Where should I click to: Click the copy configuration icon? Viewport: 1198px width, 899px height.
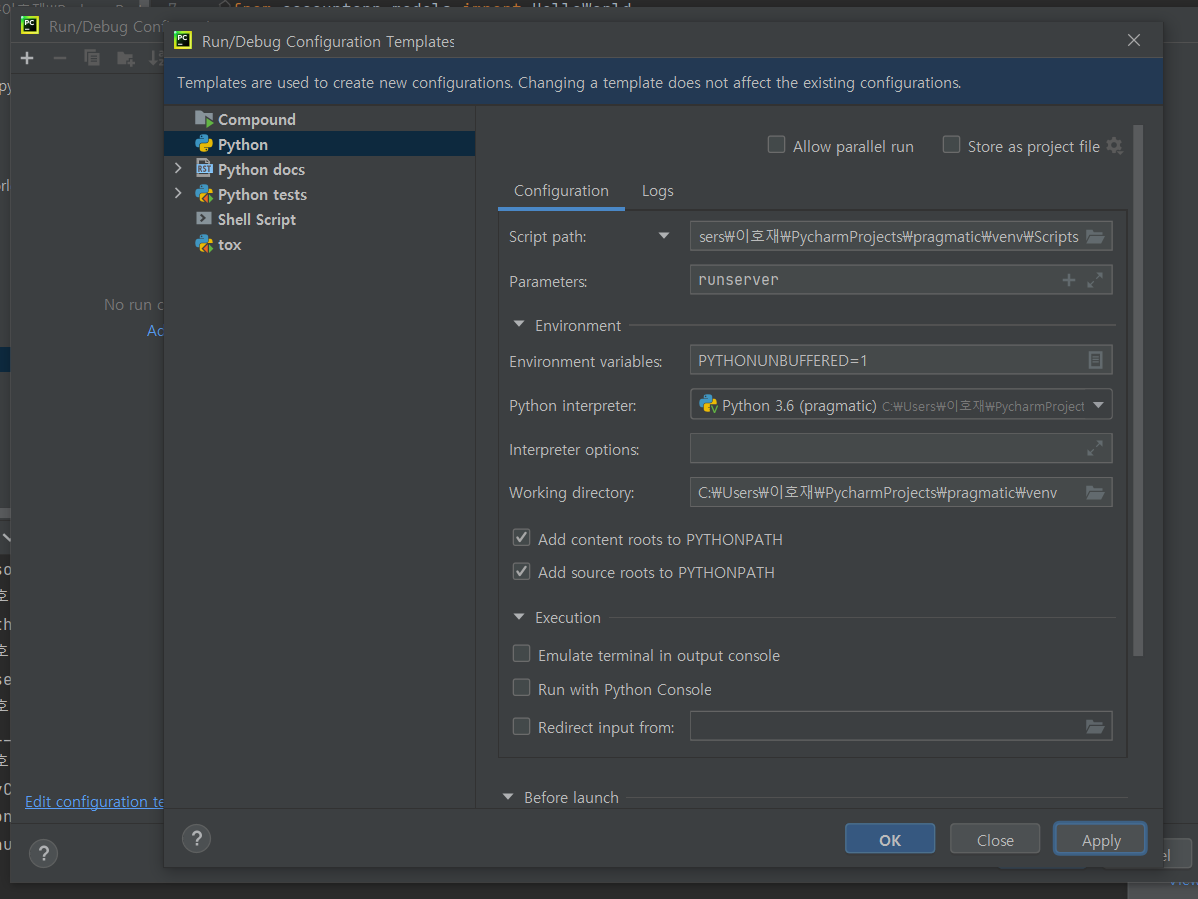click(92, 58)
